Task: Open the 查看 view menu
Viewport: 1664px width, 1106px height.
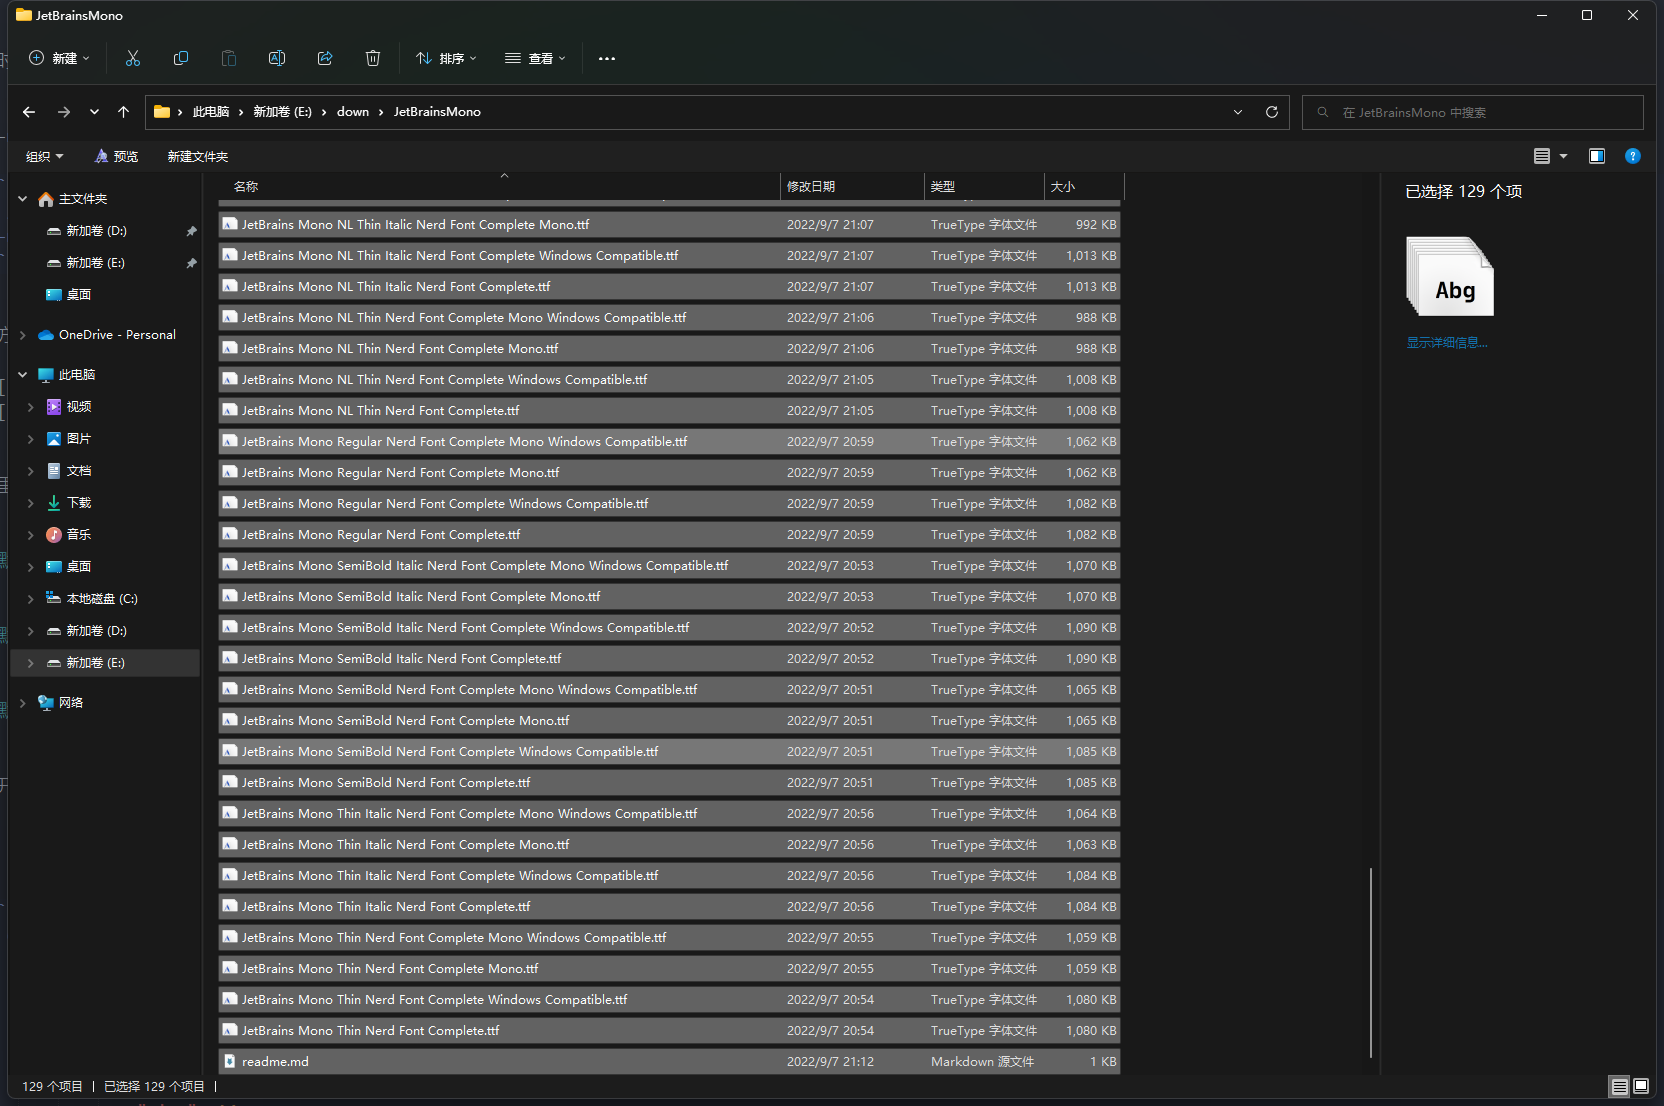Action: pos(535,59)
